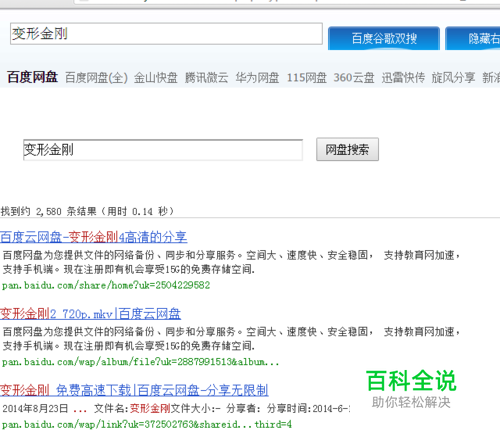Click the 网盘搜索 button
This screenshot has width=500, height=441.
[347, 149]
